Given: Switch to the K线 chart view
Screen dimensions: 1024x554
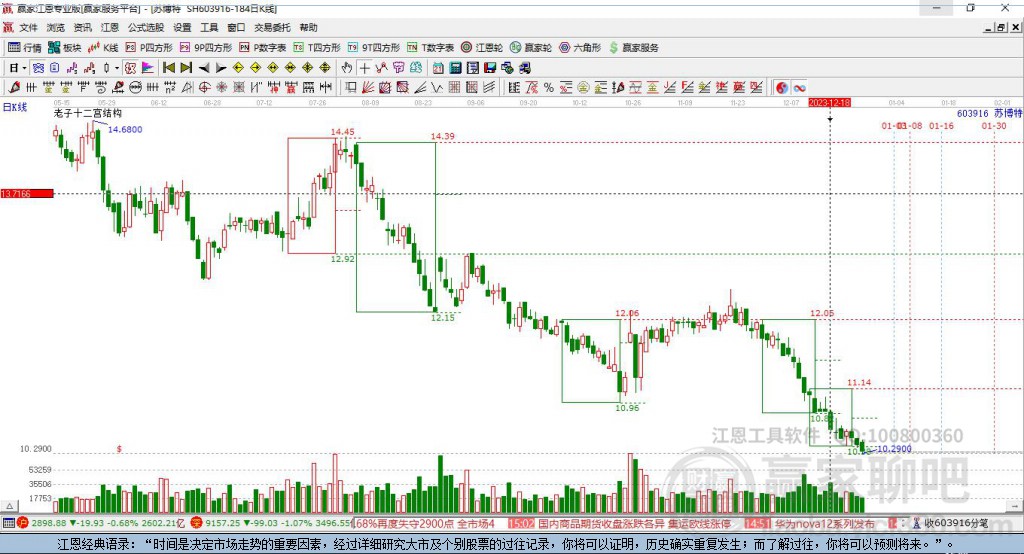Looking at the screenshot, I should pos(104,48).
